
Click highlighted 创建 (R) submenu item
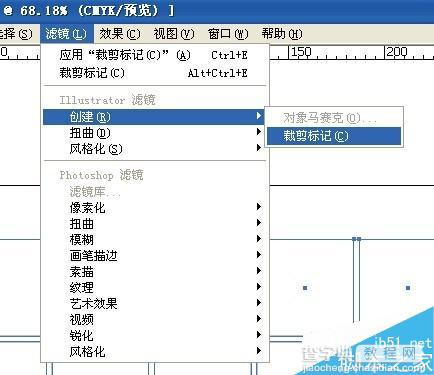pos(154,117)
